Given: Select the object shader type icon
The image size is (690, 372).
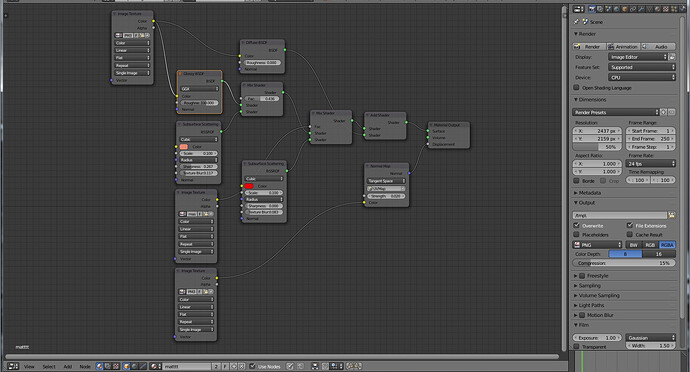Looking at the screenshot, I should click(x=127, y=366).
